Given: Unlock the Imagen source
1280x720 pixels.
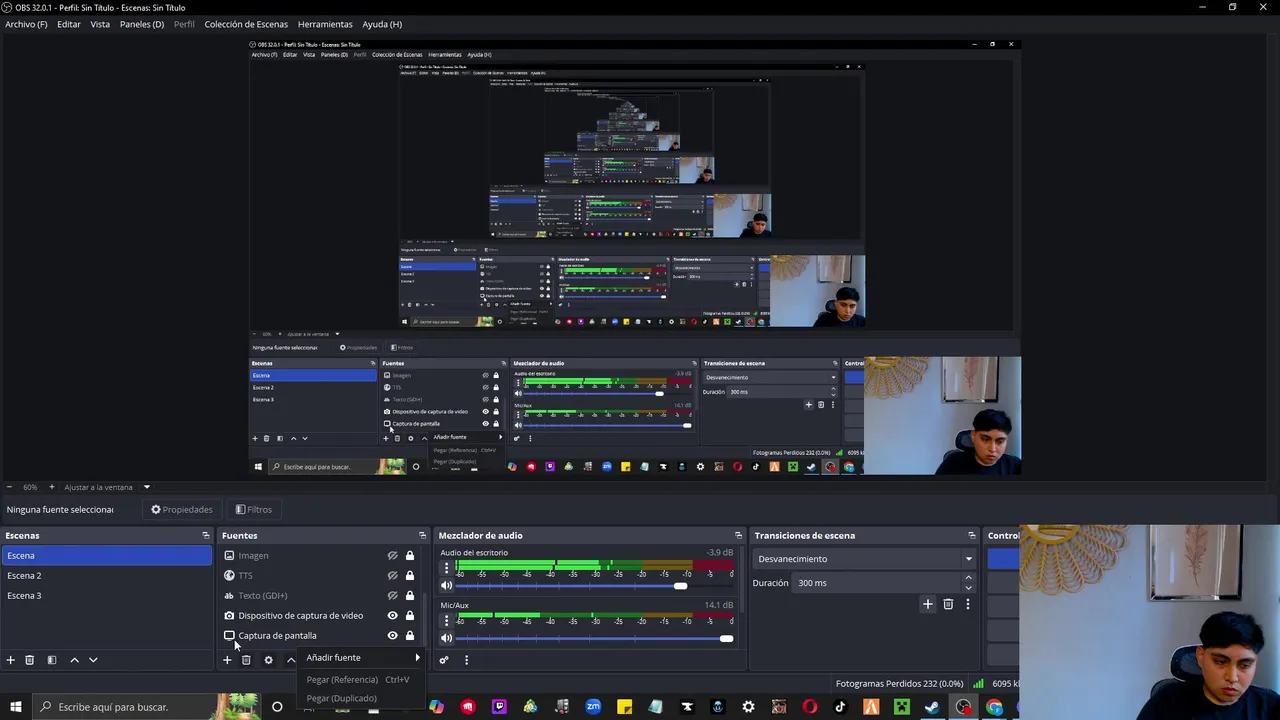Looking at the screenshot, I should pyautogui.click(x=410, y=556).
